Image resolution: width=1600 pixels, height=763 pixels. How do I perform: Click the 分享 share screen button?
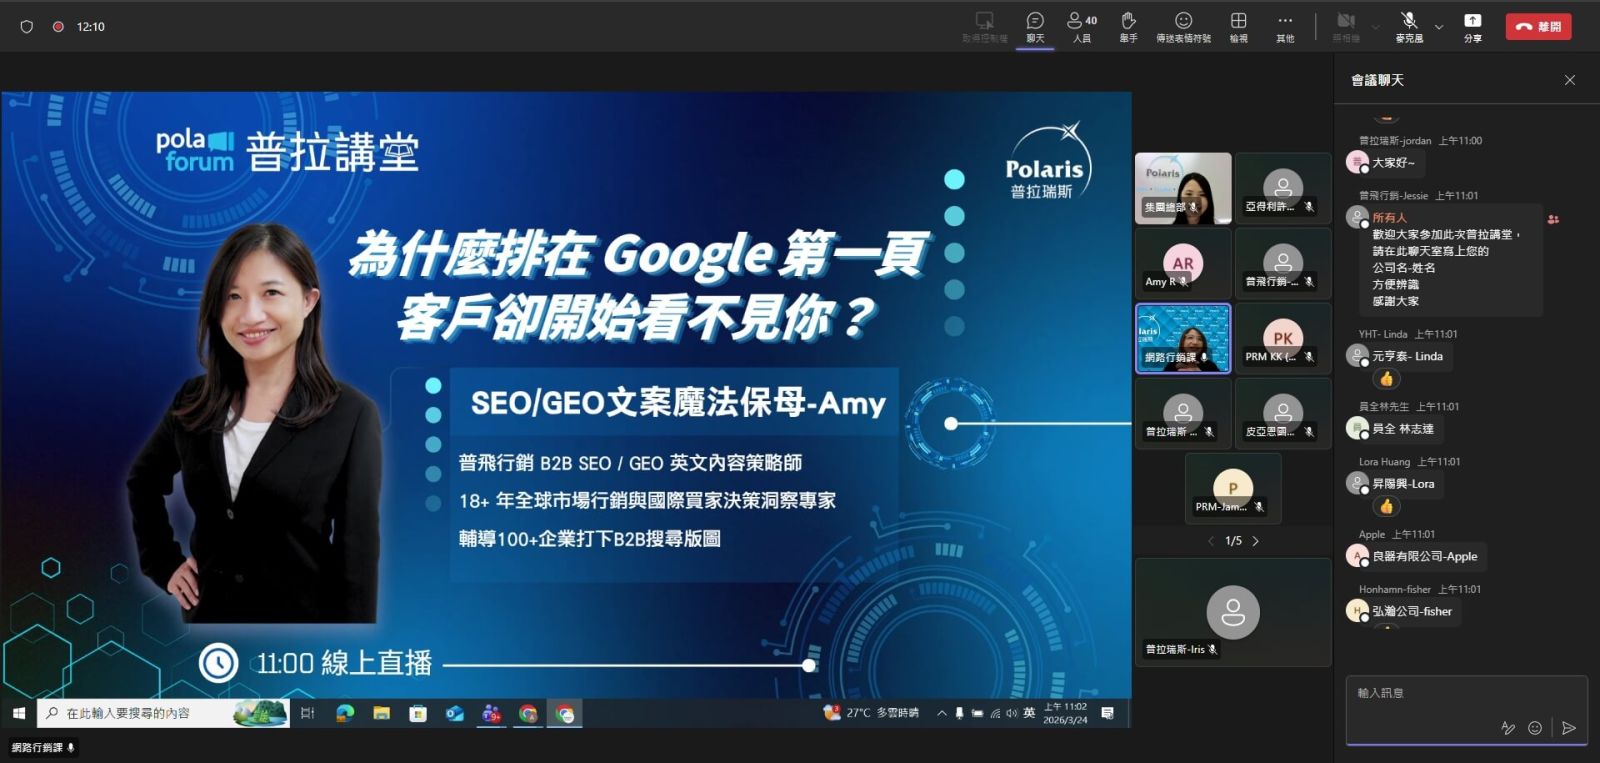point(1472,26)
